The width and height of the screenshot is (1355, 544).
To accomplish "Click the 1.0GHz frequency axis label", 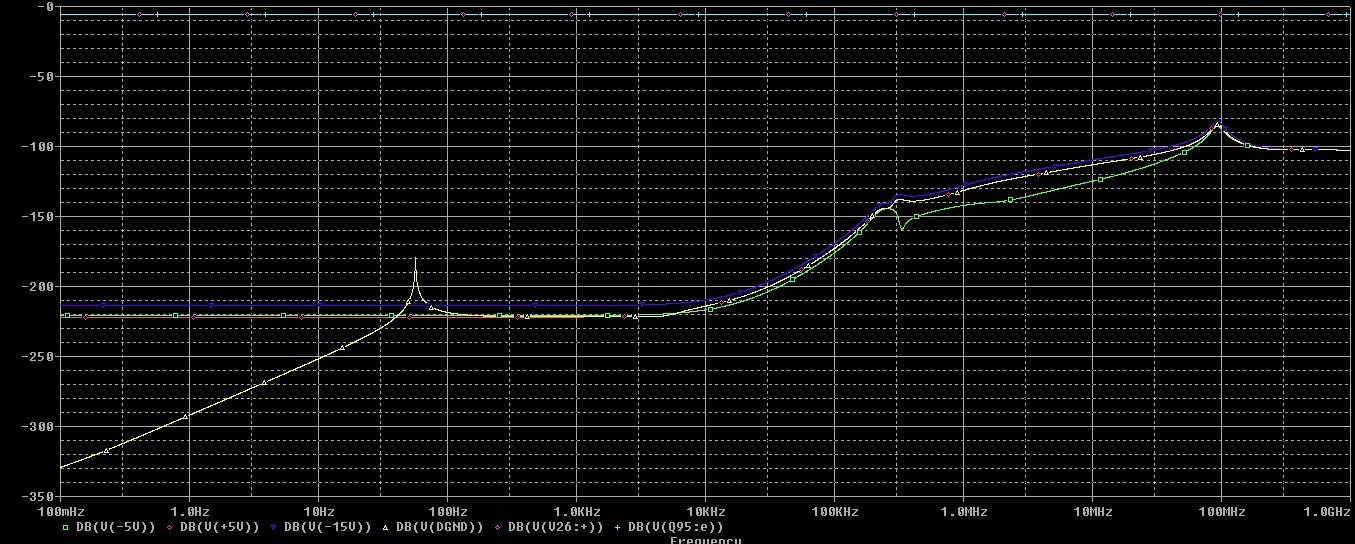I will click(1327, 512).
